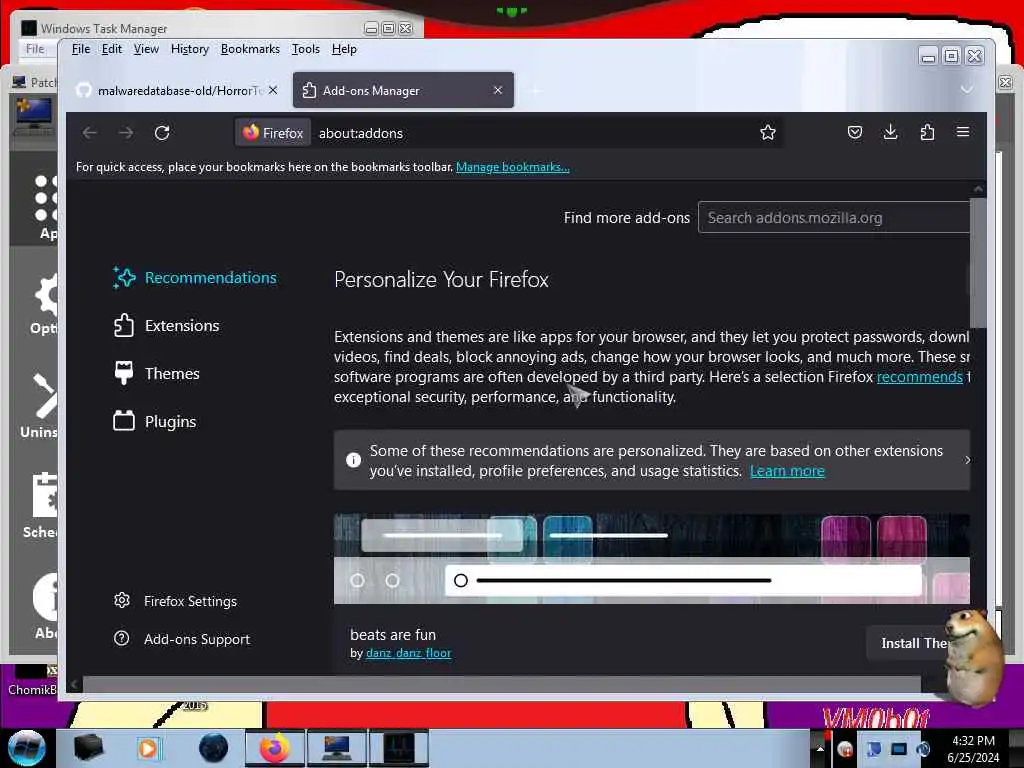Click the info icon in the notice
1024x768 pixels.
click(x=353, y=460)
